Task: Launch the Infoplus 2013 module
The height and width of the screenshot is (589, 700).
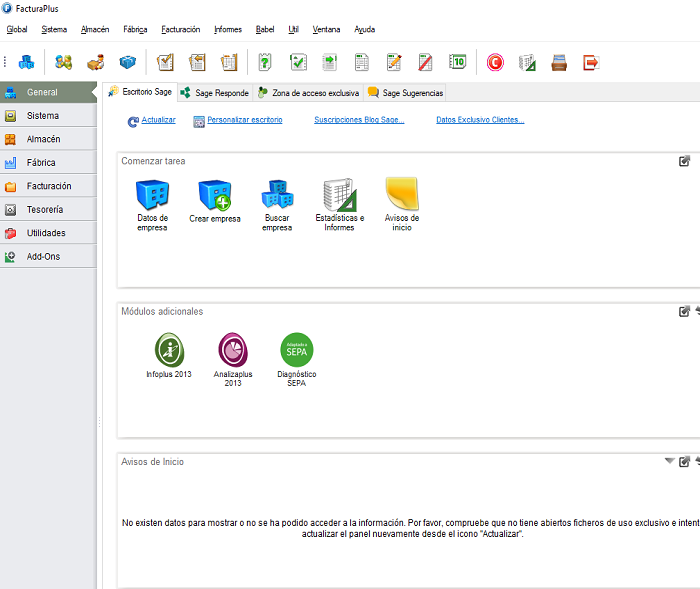Action: pos(168,350)
